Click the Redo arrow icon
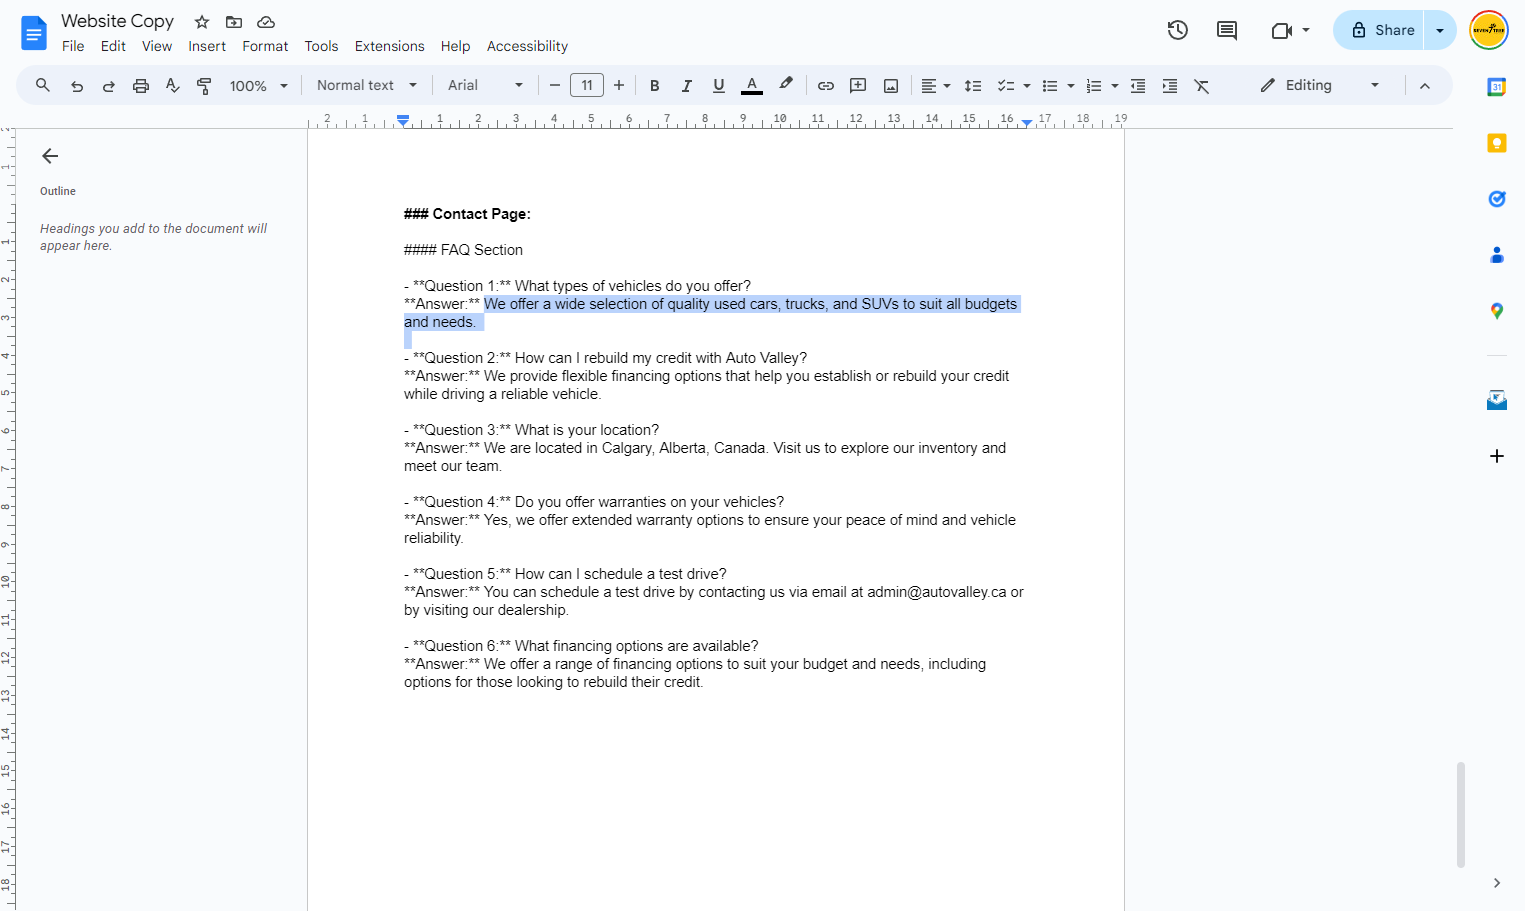 point(109,86)
